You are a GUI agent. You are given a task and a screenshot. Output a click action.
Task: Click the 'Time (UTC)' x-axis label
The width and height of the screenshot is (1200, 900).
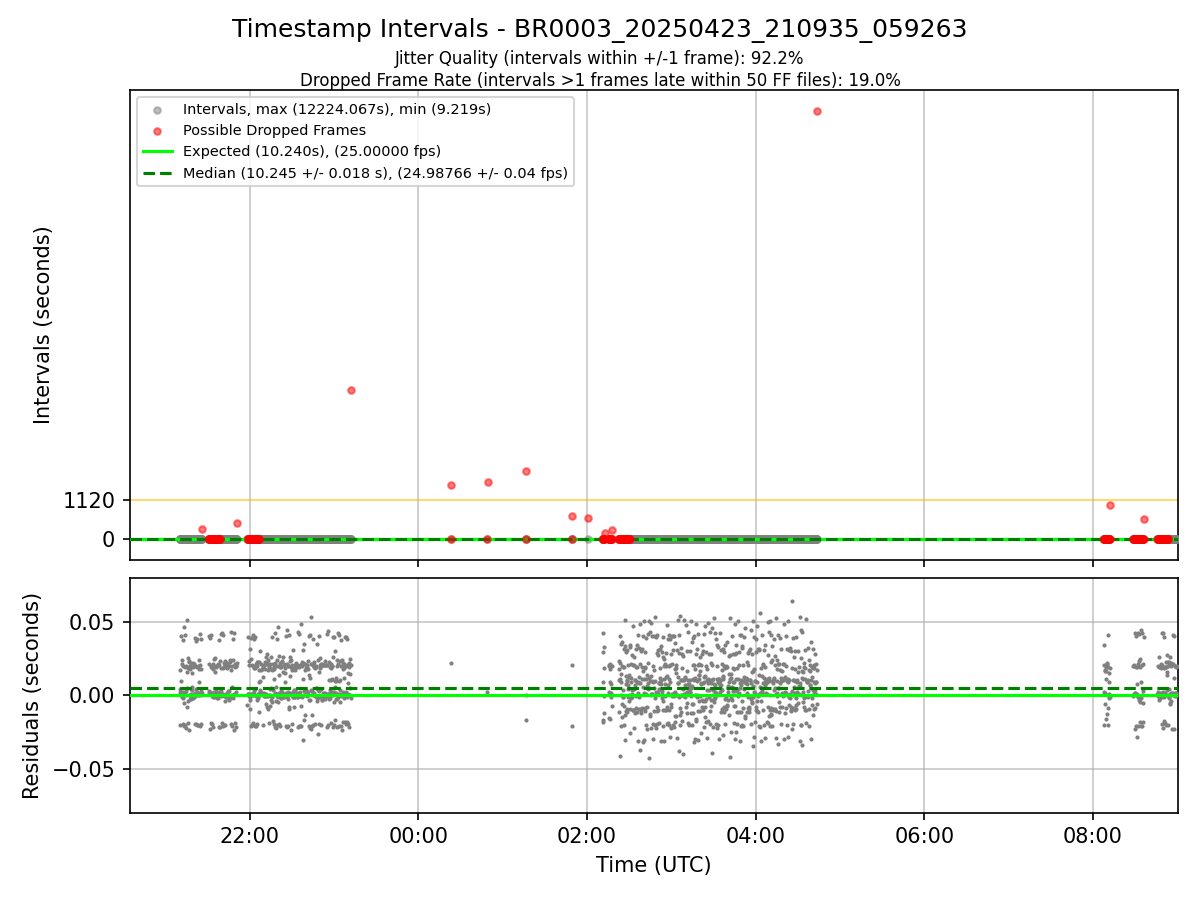coord(653,865)
